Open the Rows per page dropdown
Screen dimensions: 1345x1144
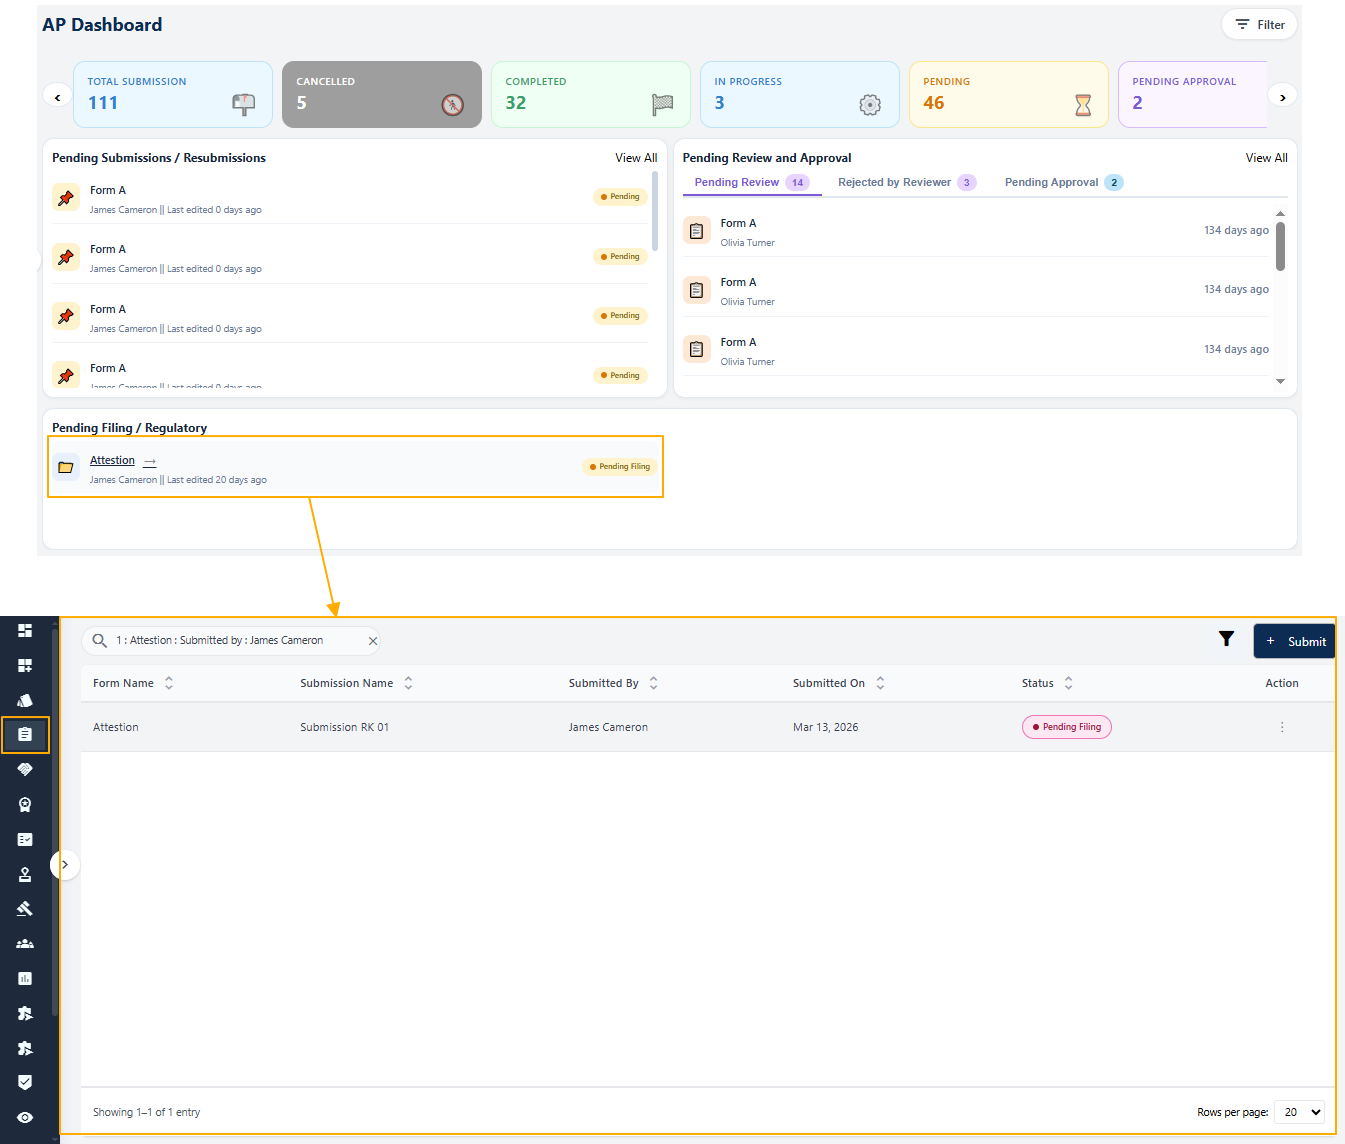[1301, 1112]
